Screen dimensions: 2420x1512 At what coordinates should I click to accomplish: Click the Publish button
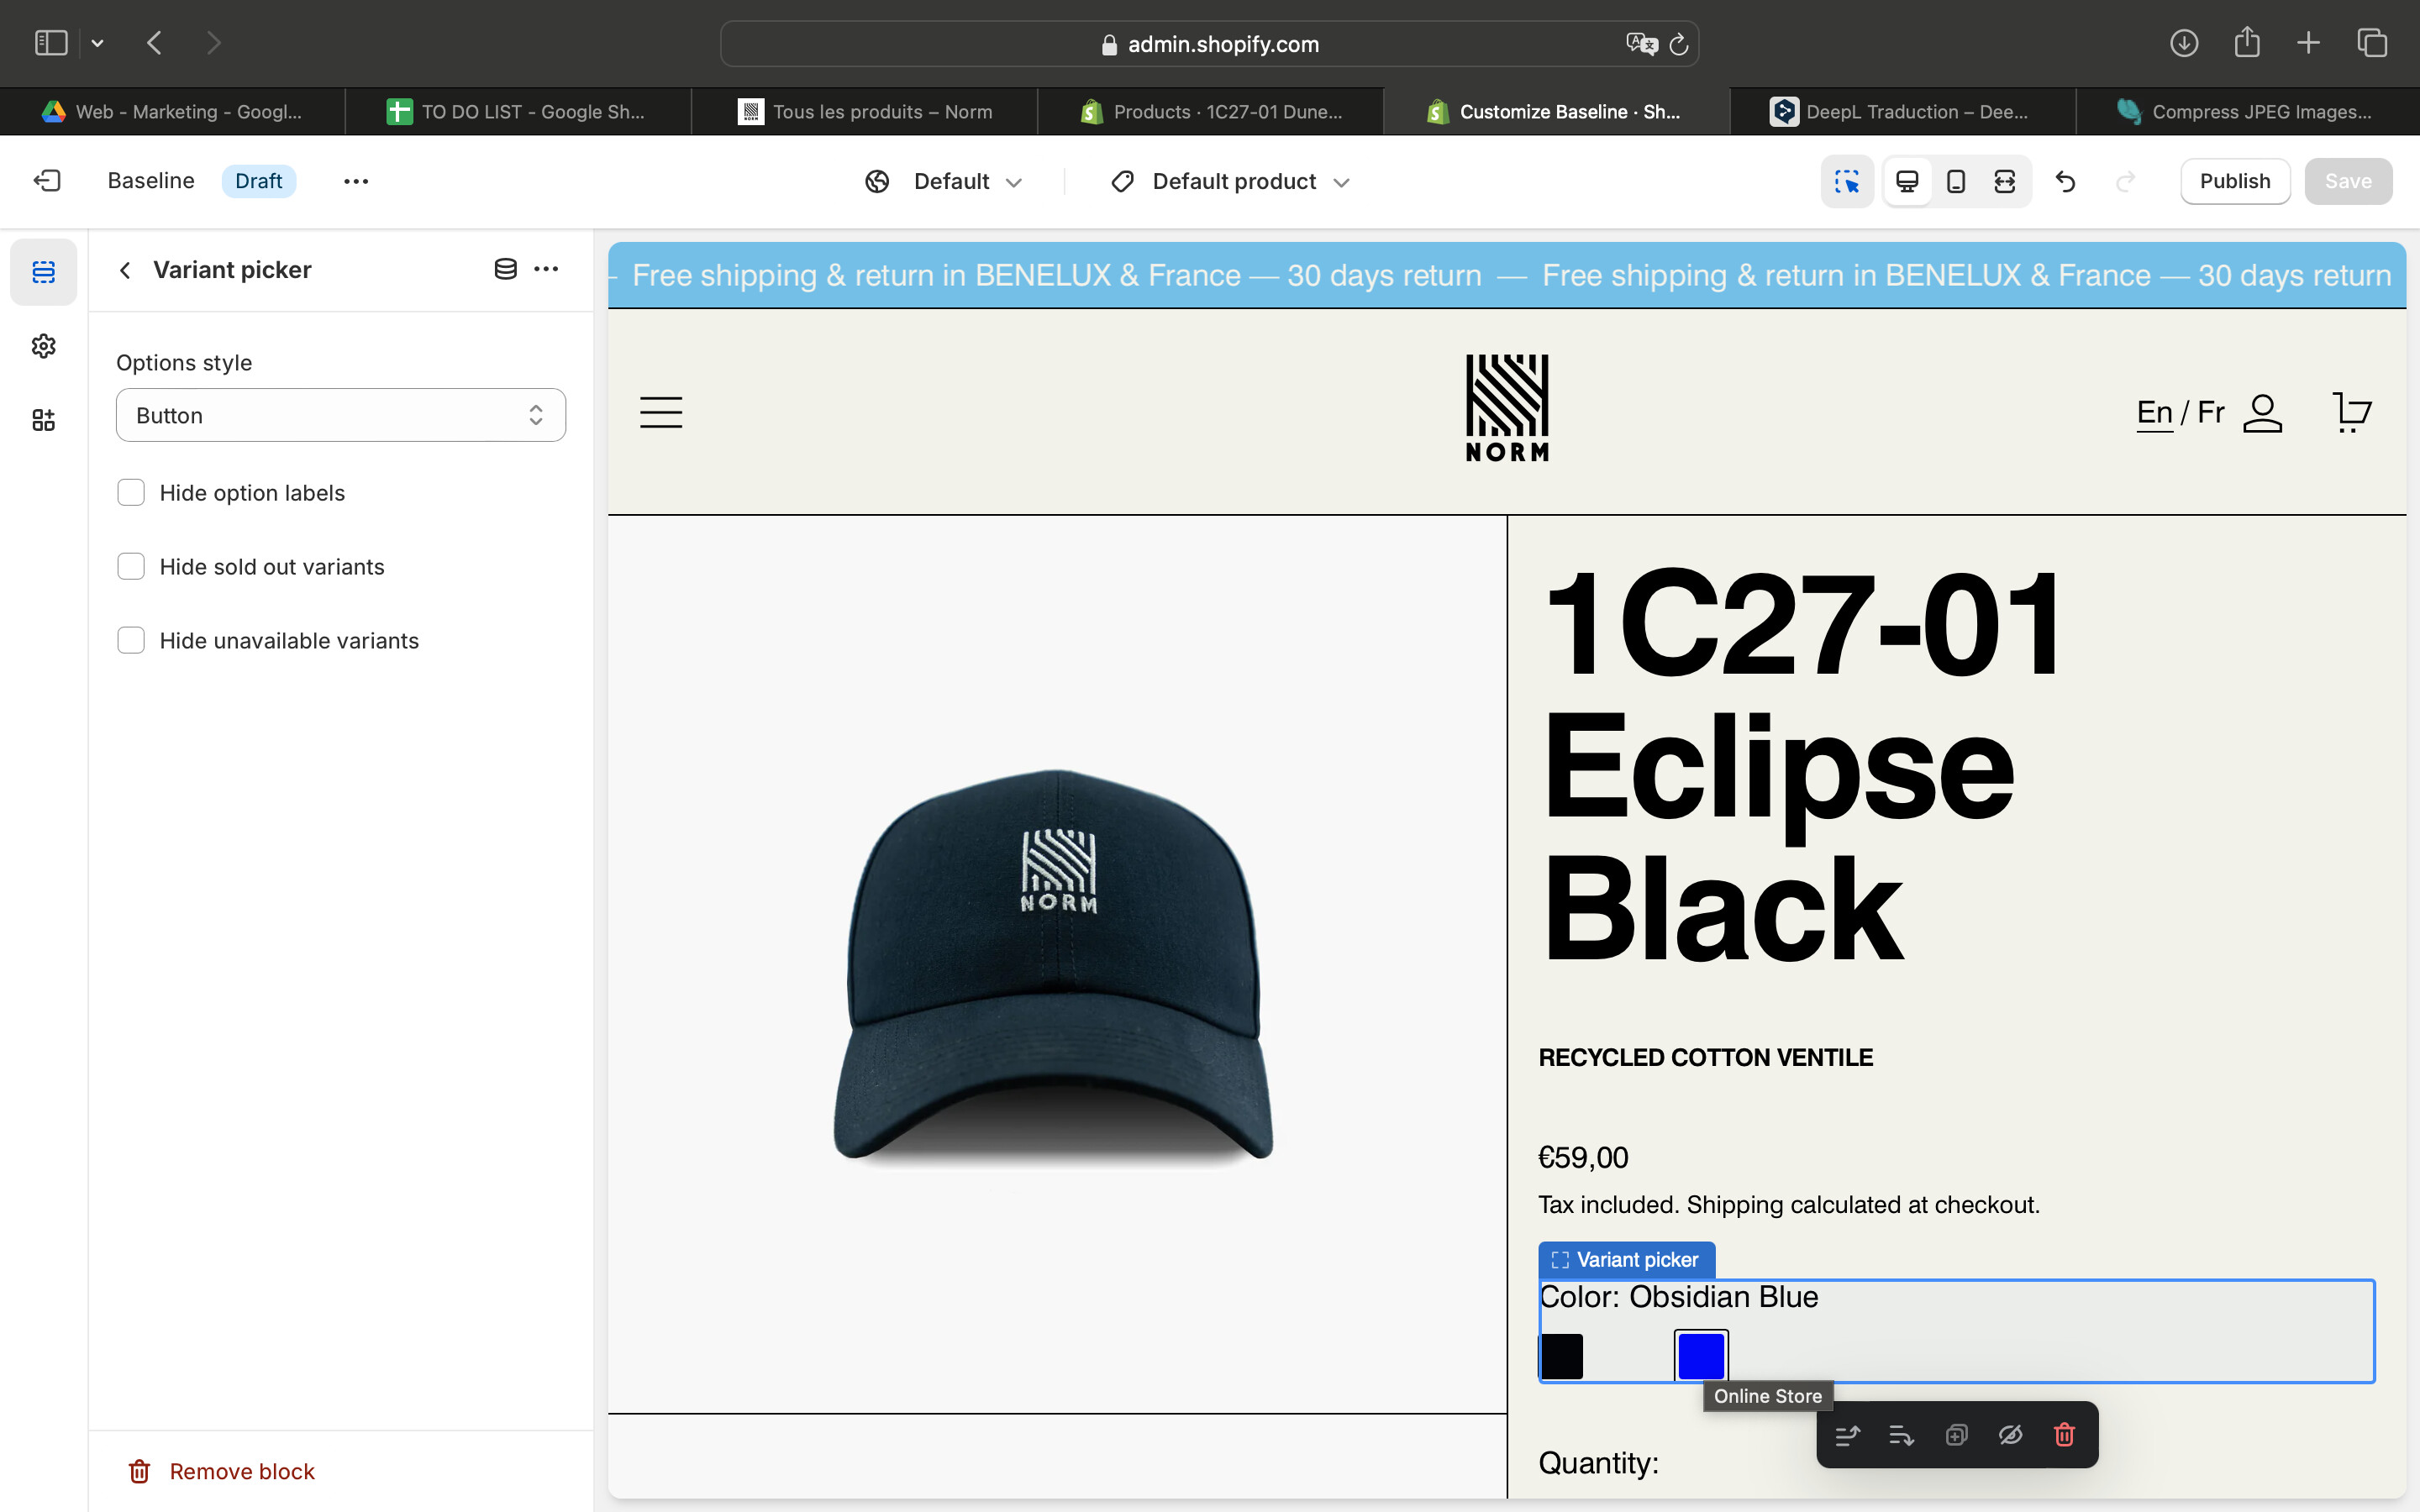(2234, 181)
